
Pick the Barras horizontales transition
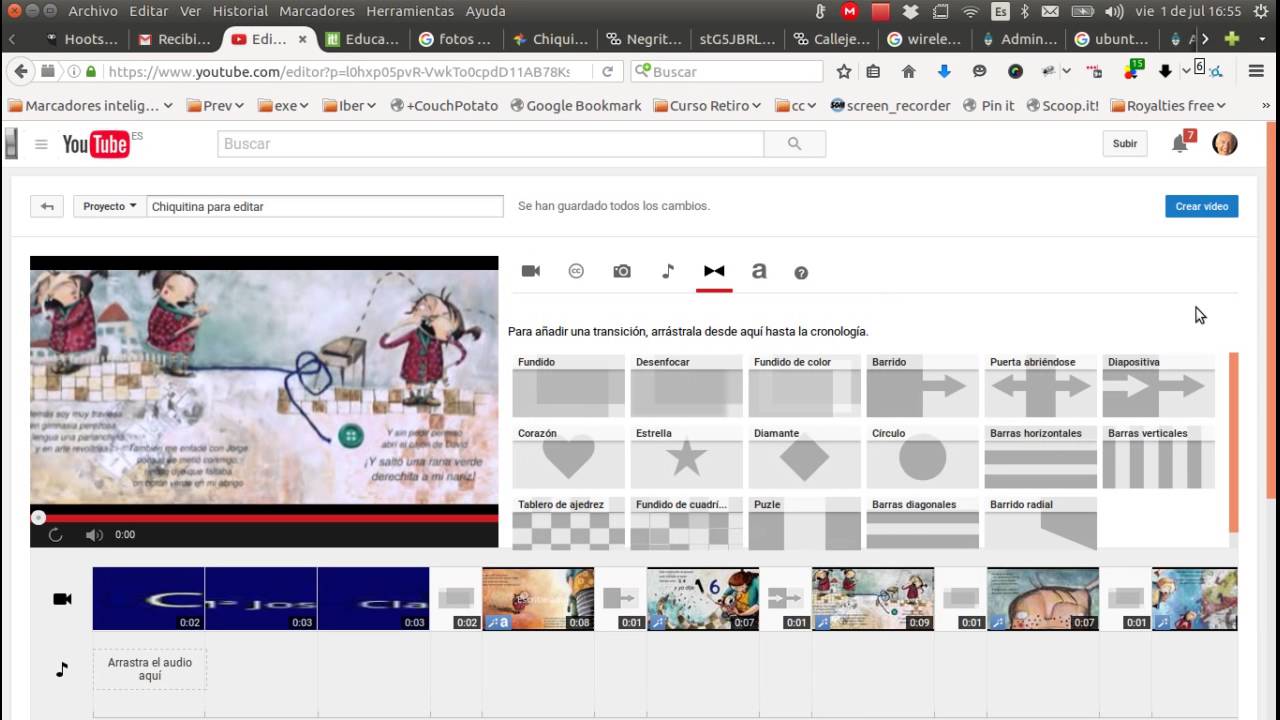tap(1040, 457)
